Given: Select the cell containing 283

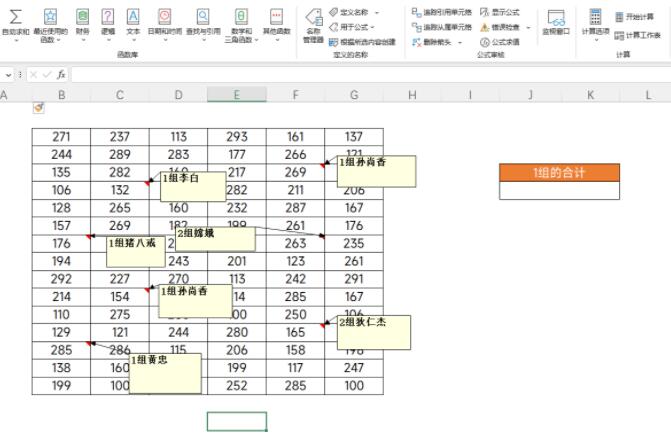Looking at the screenshot, I should tap(178, 154).
